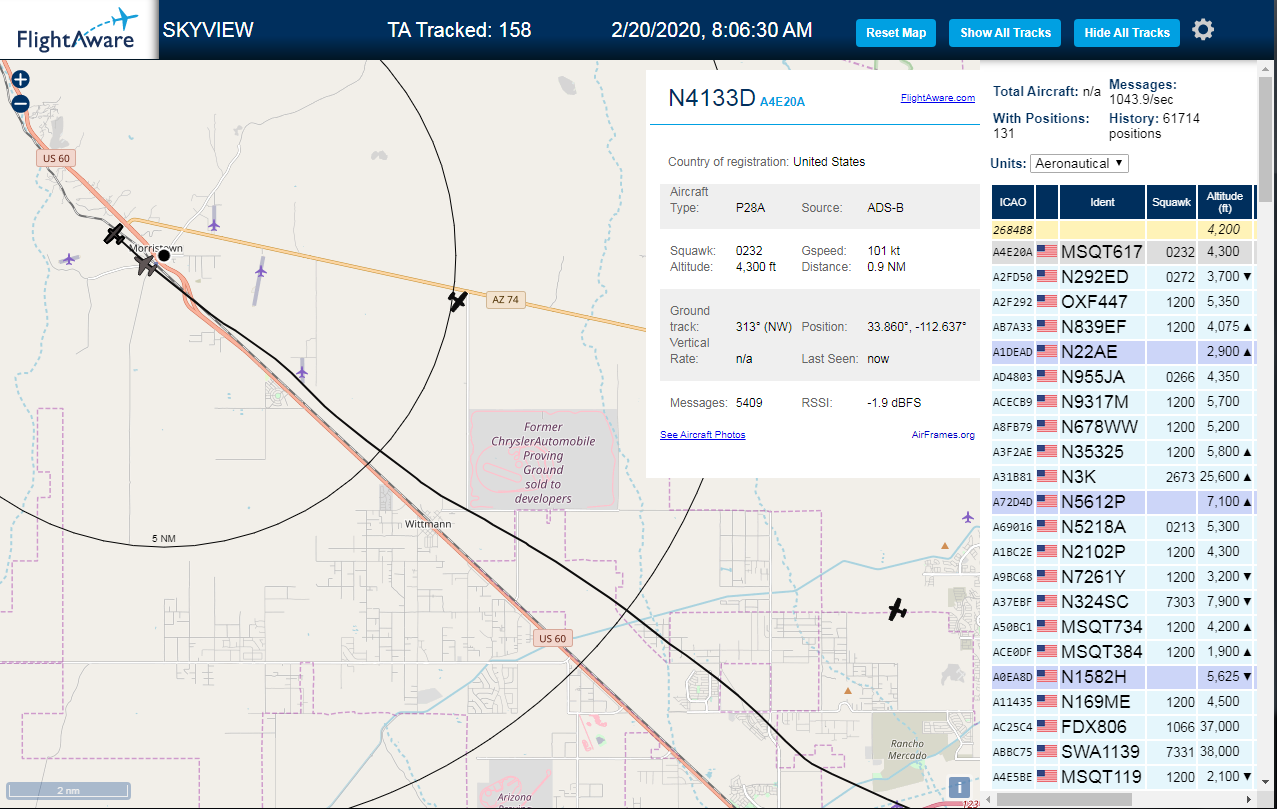Click US flag in N3K row
The height and width of the screenshot is (809, 1277).
click(1047, 477)
